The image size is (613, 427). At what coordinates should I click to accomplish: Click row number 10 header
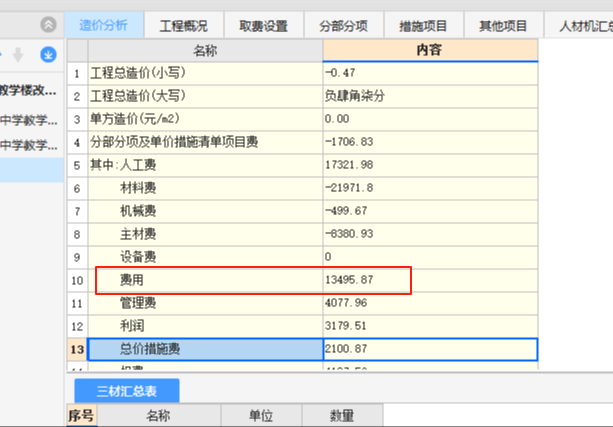77,280
